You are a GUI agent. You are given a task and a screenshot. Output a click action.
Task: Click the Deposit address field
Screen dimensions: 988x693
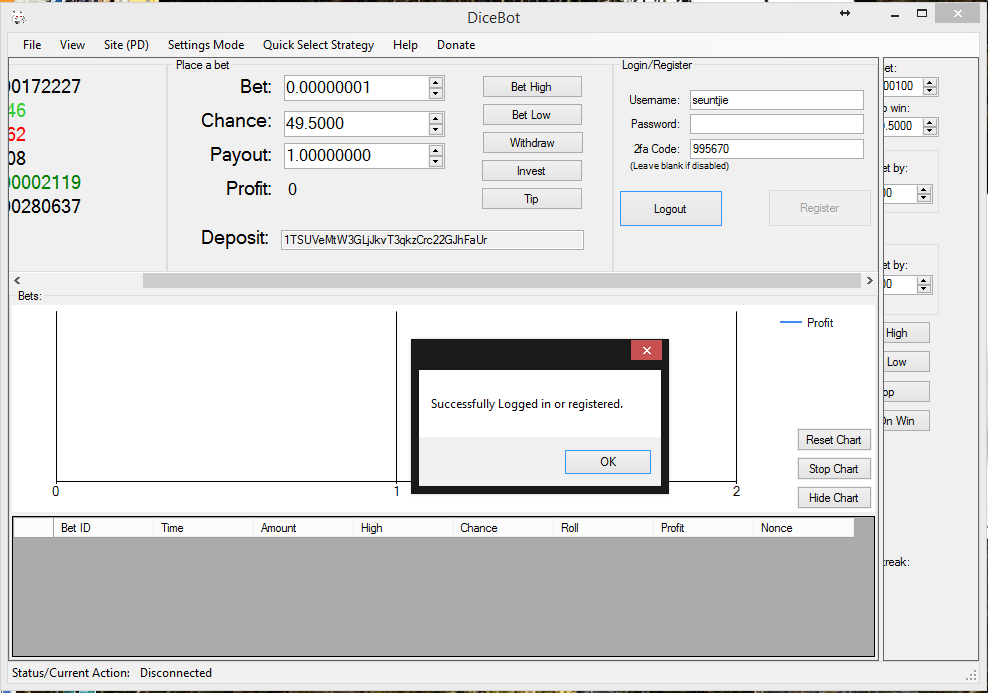pyautogui.click(x=432, y=240)
